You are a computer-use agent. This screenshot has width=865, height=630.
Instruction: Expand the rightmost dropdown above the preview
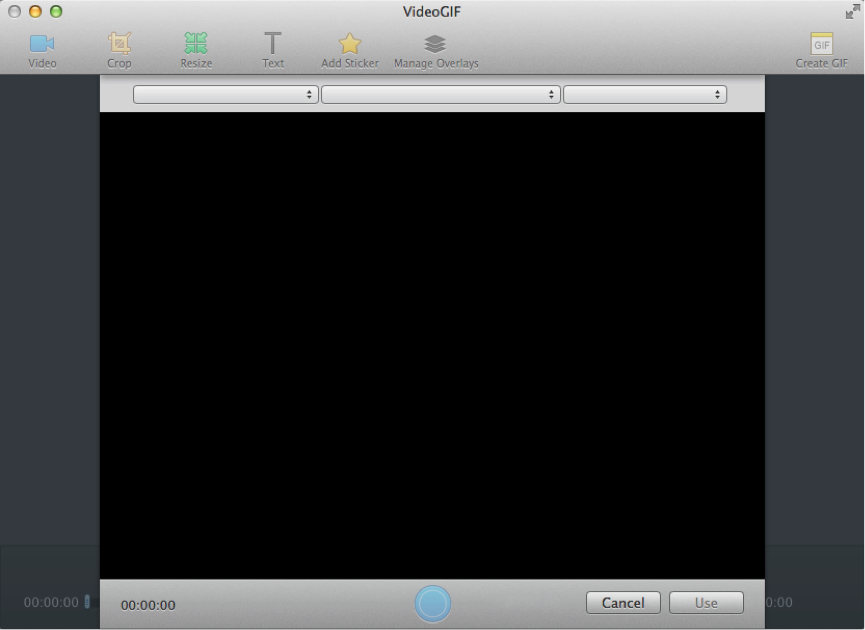[x=644, y=94]
